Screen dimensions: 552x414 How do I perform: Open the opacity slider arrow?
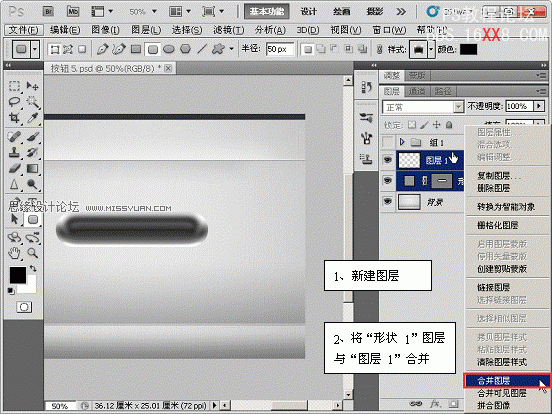539,106
